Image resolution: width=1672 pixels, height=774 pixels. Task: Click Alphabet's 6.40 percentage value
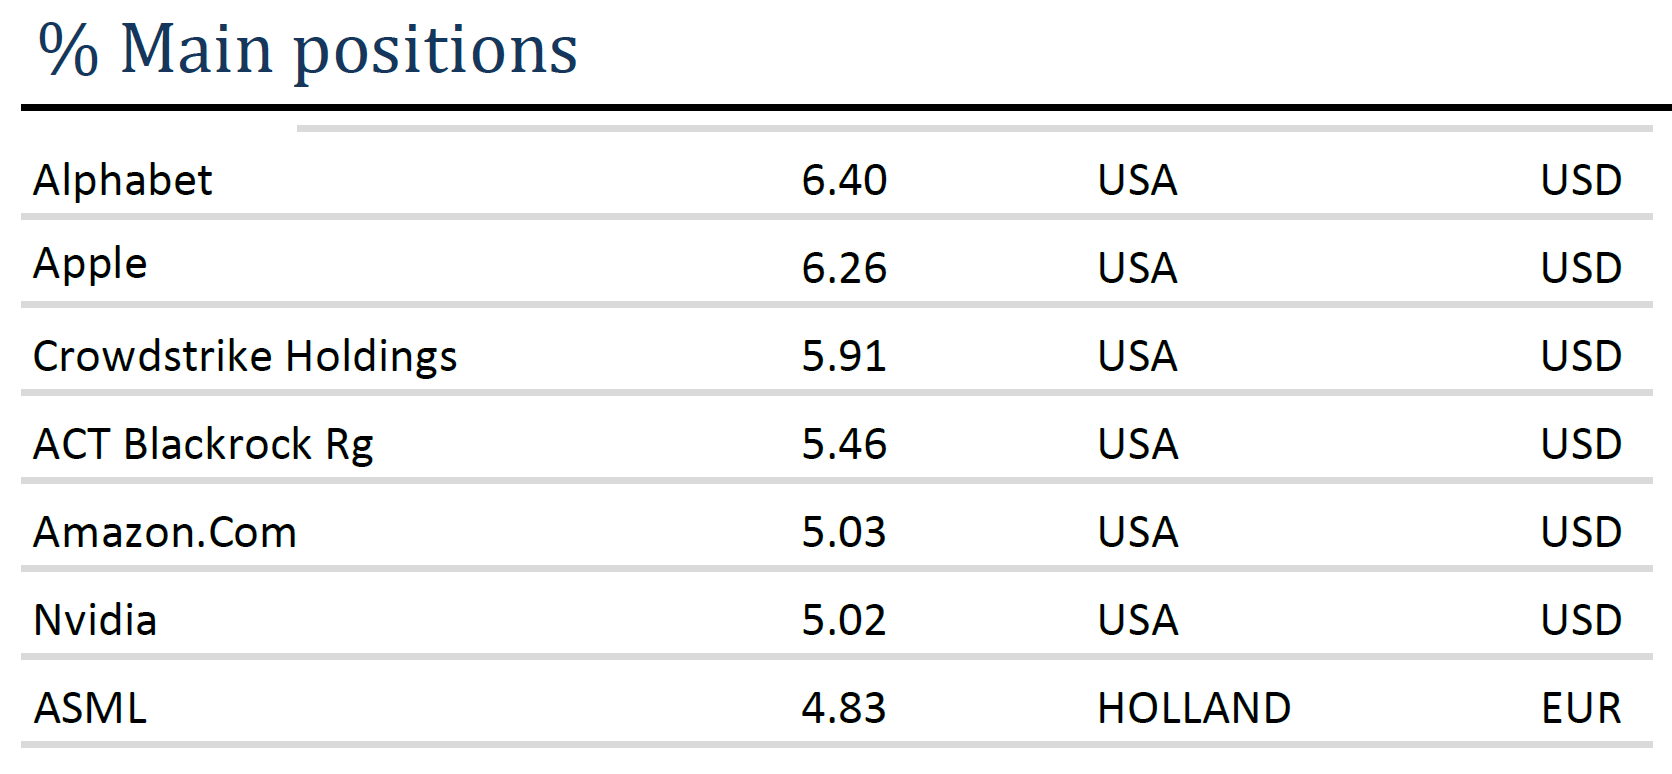(x=844, y=181)
